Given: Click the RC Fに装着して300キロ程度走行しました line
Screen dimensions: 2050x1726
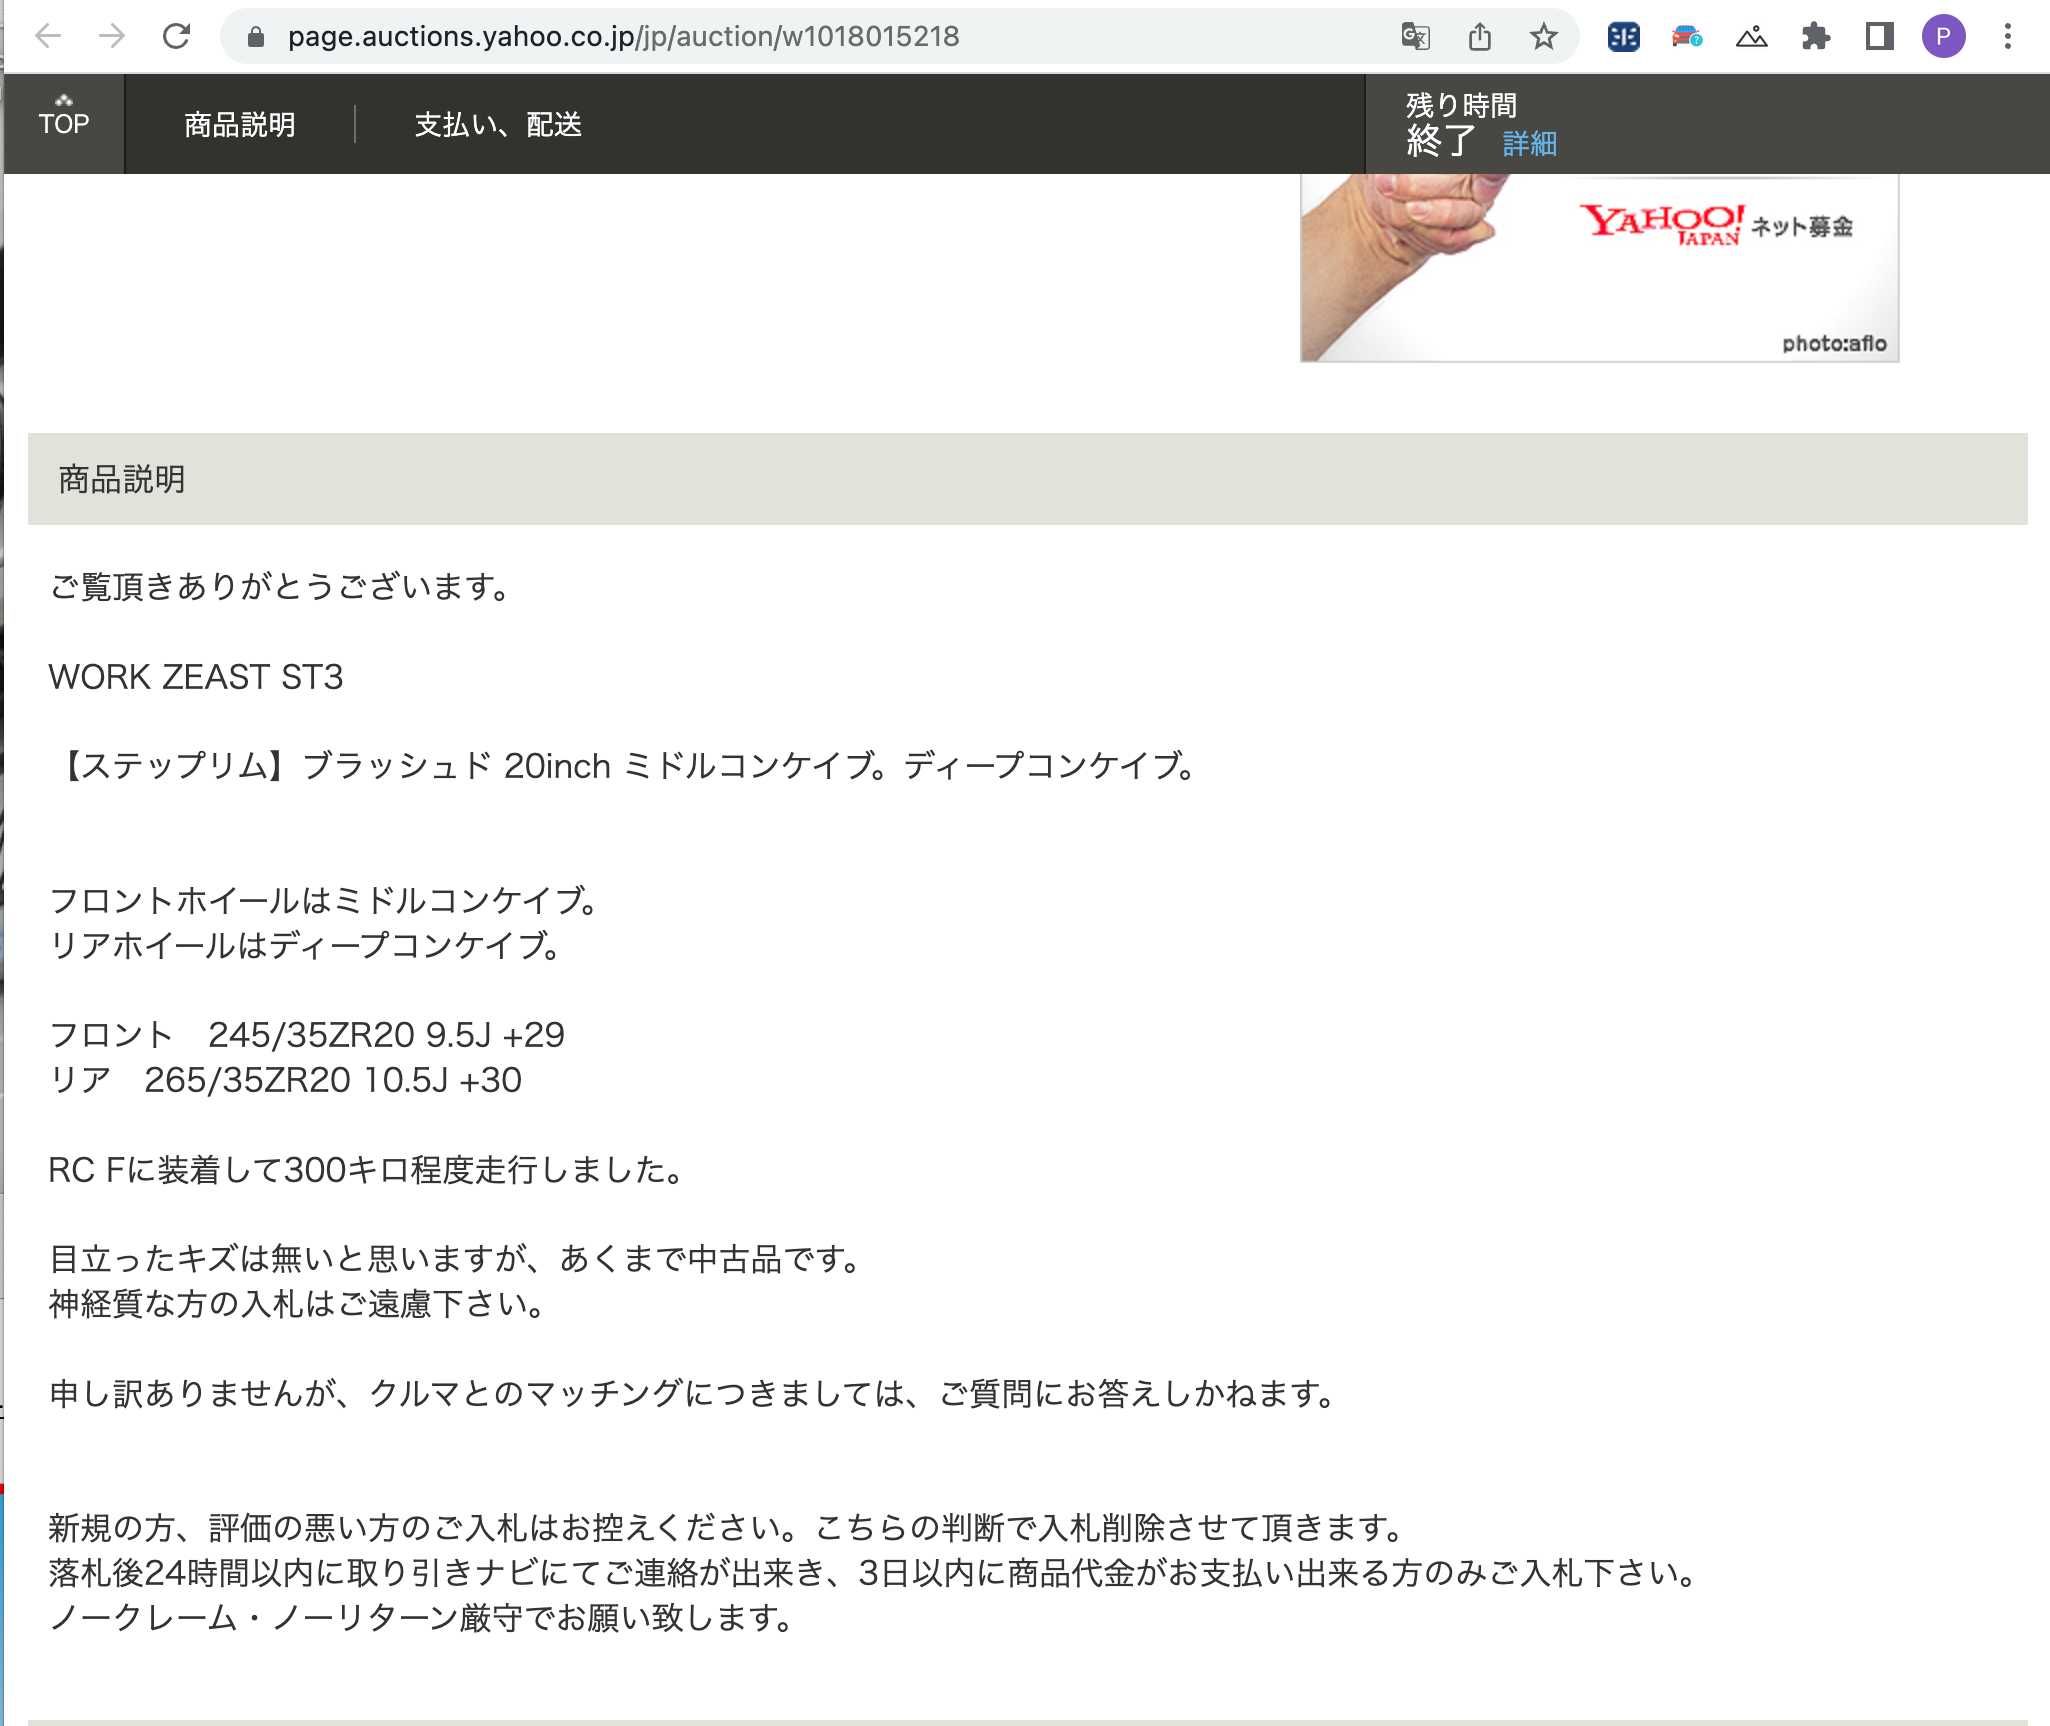Looking at the screenshot, I should 367,1170.
